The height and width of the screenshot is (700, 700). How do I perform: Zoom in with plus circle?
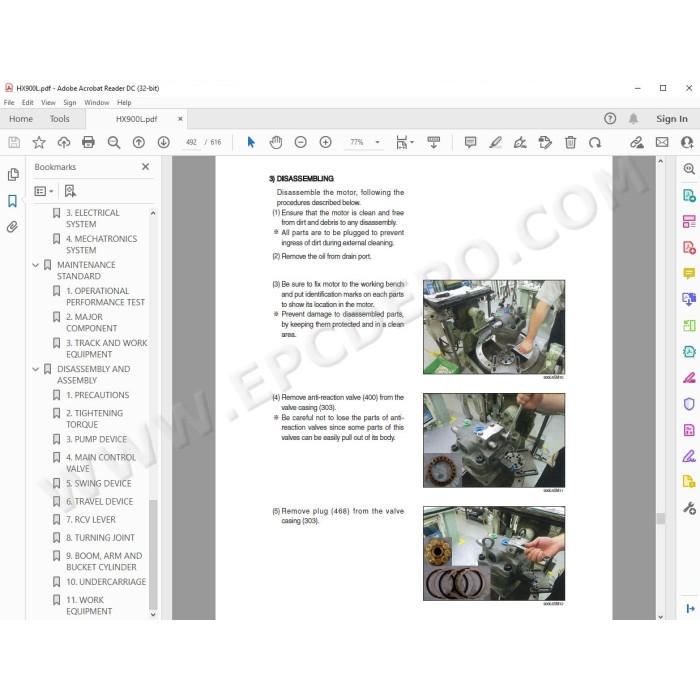tap(325, 142)
